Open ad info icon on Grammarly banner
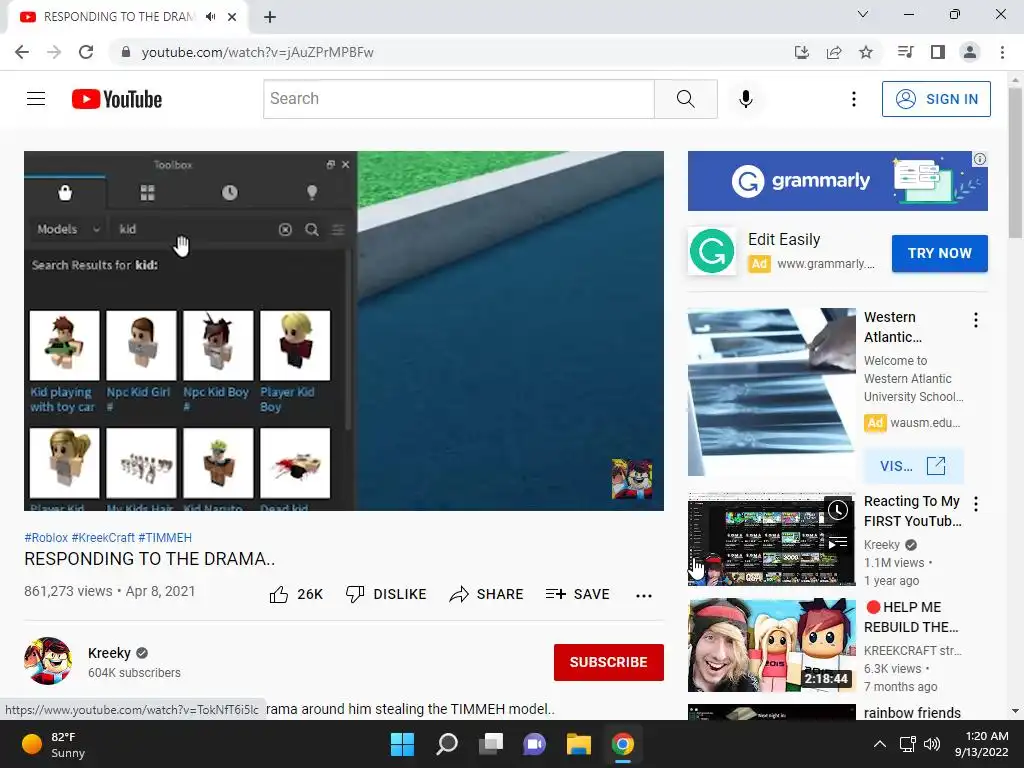 (980, 159)
